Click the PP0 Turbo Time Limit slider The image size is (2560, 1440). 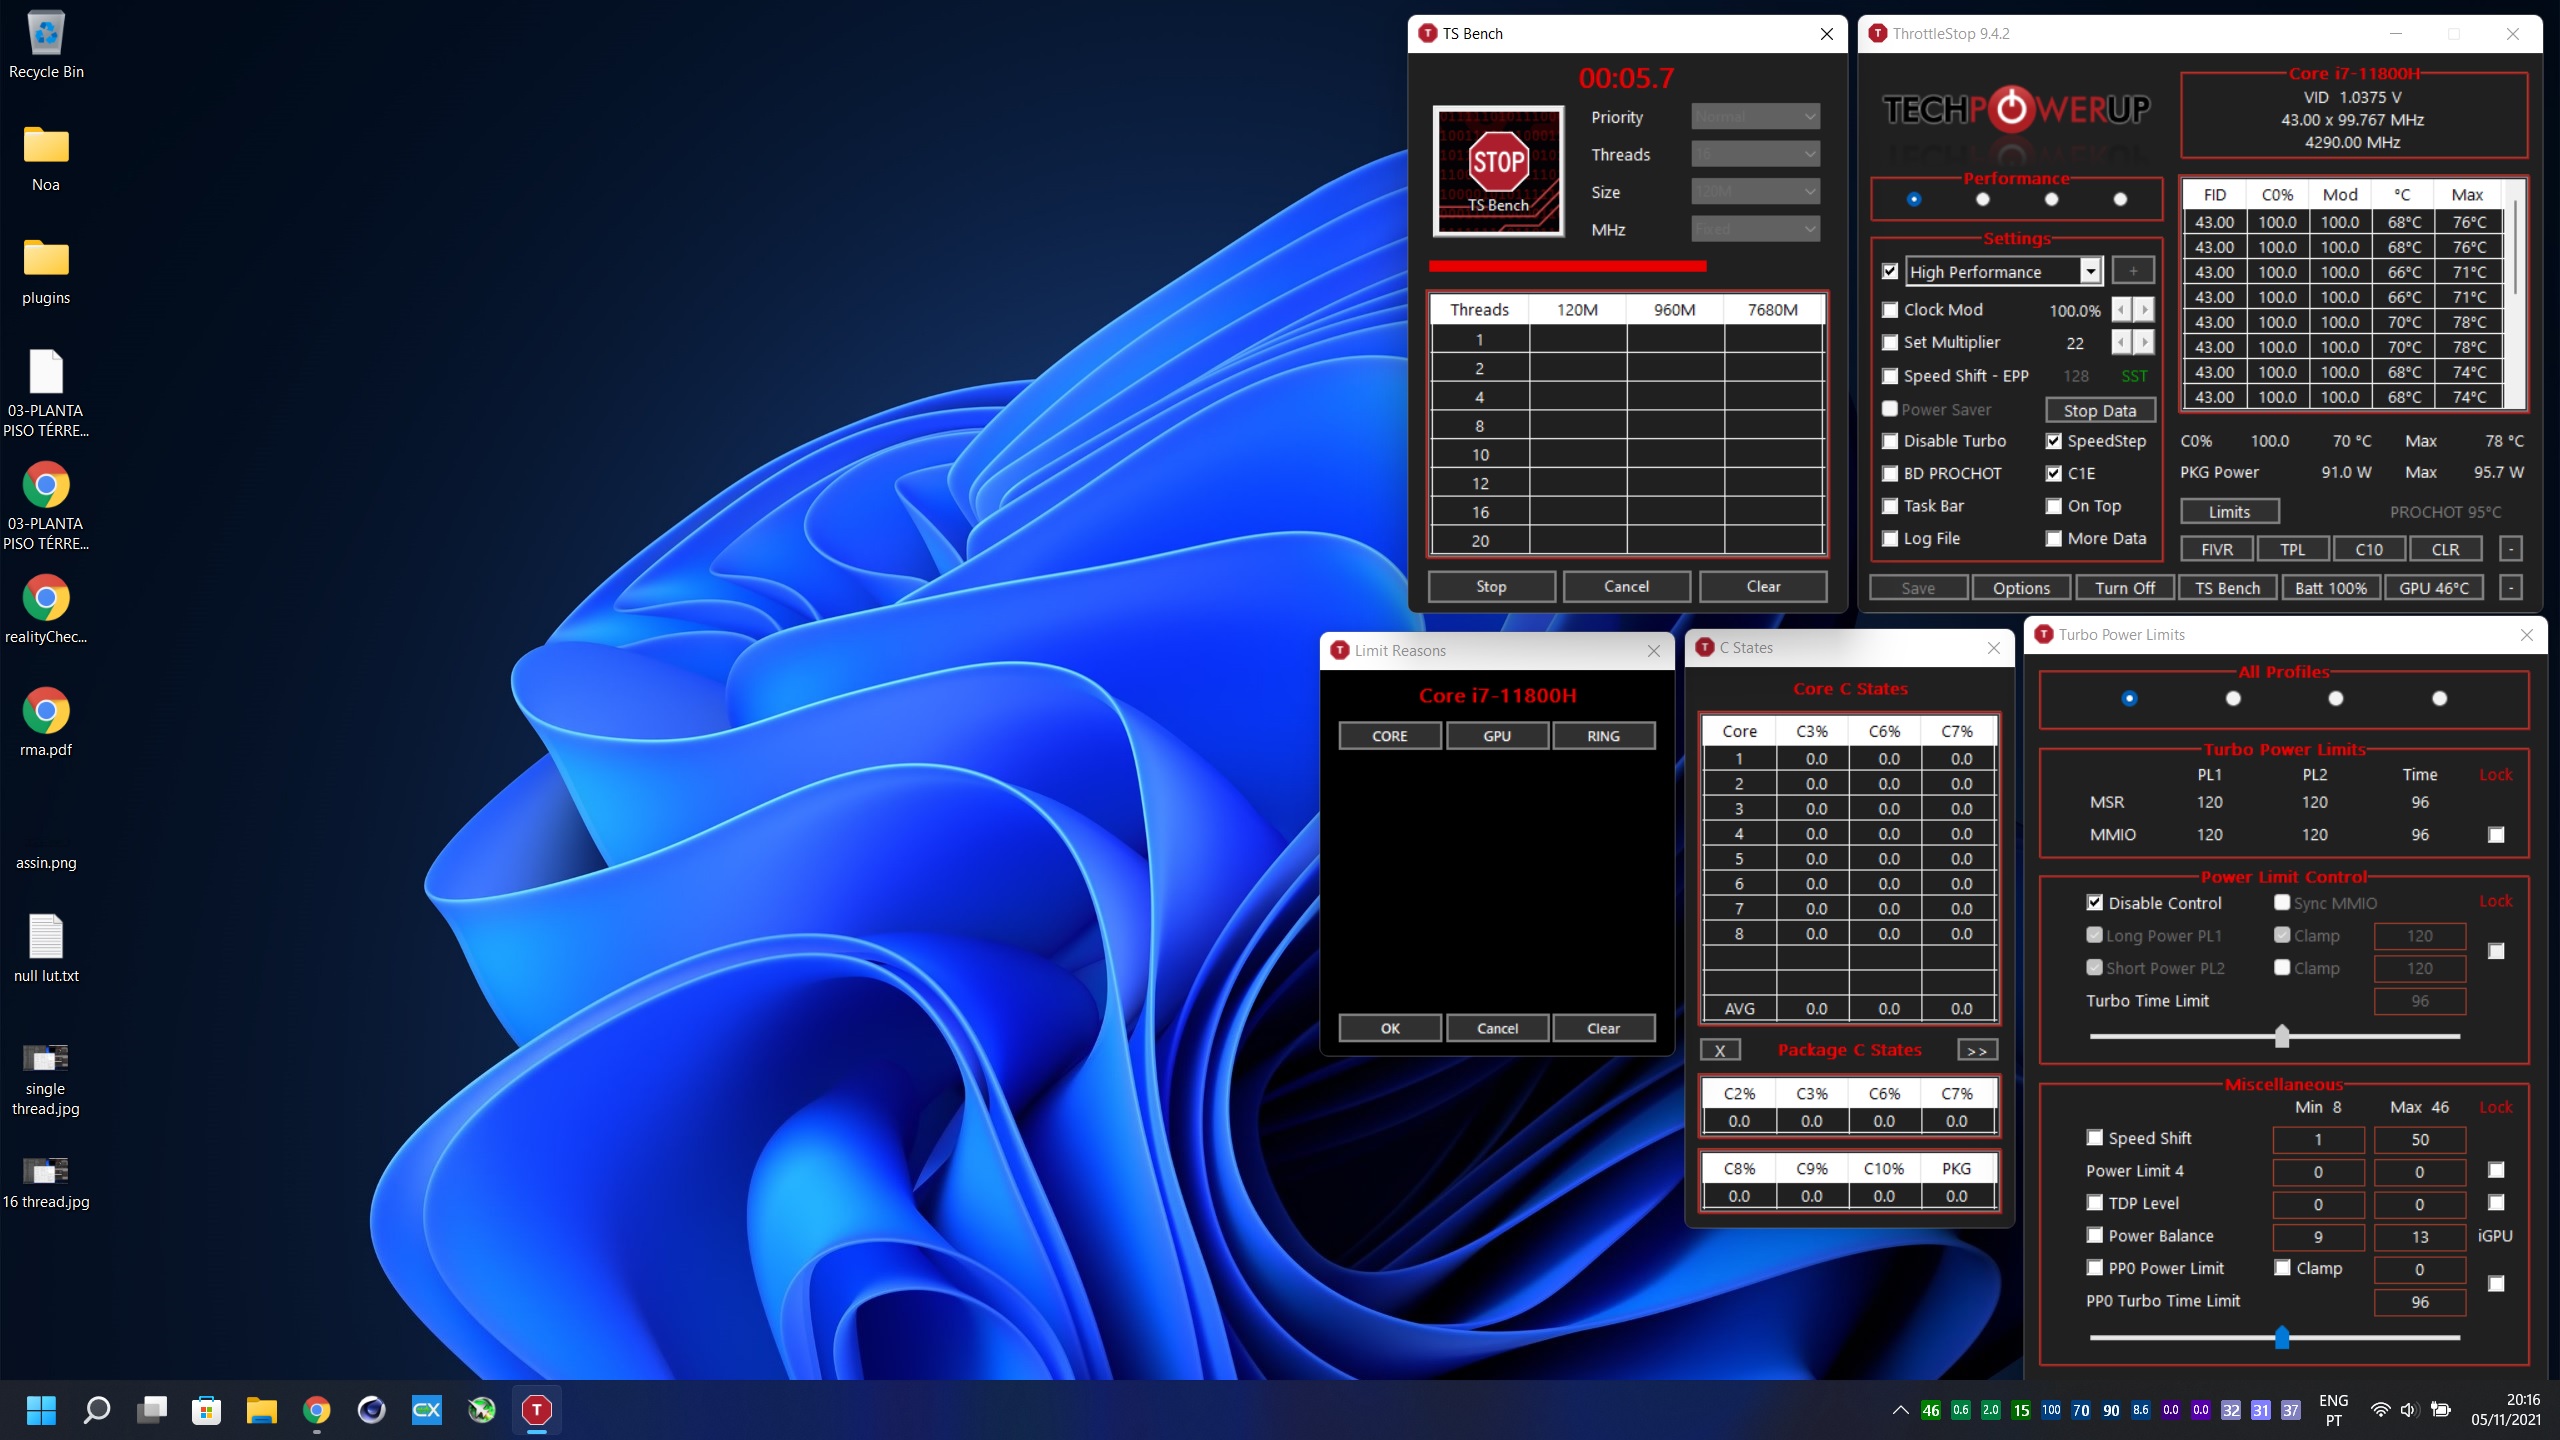tap(2281, 1337)
